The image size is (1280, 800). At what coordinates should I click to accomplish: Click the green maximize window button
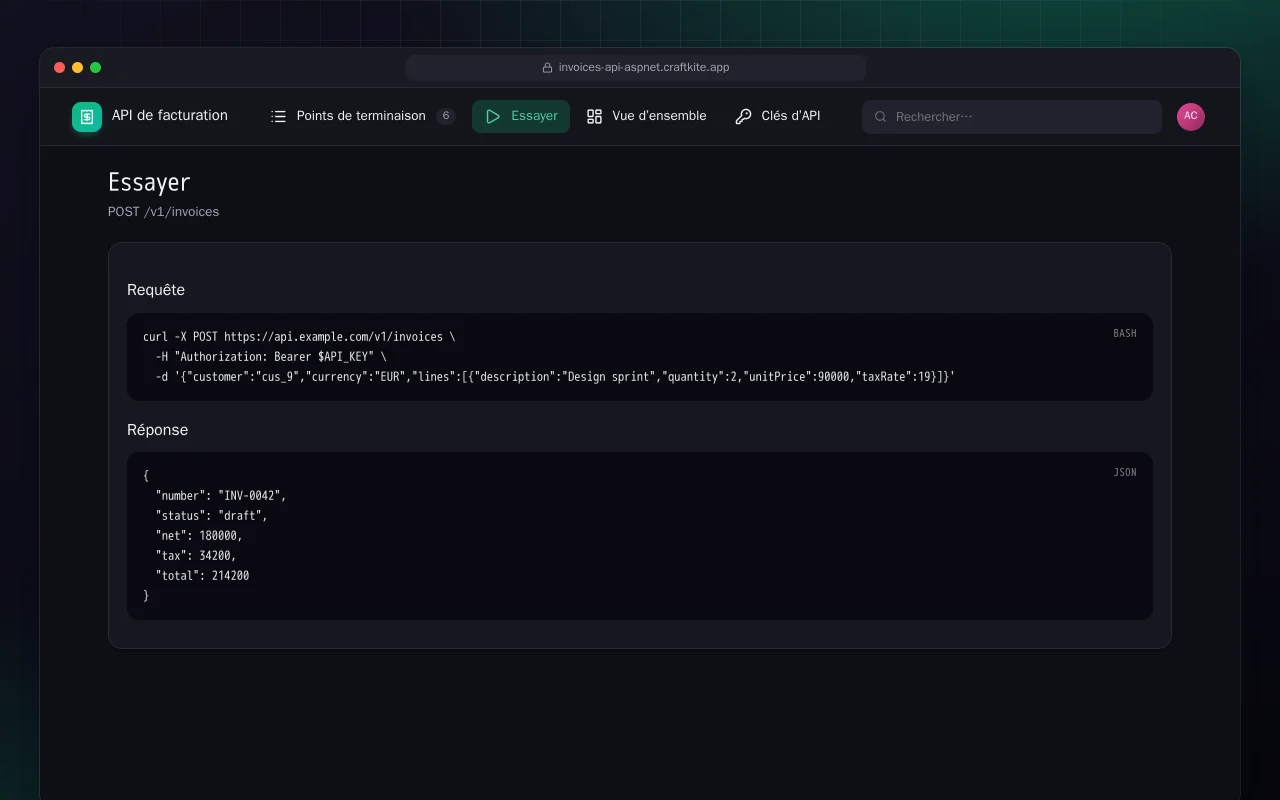point(96,68)
